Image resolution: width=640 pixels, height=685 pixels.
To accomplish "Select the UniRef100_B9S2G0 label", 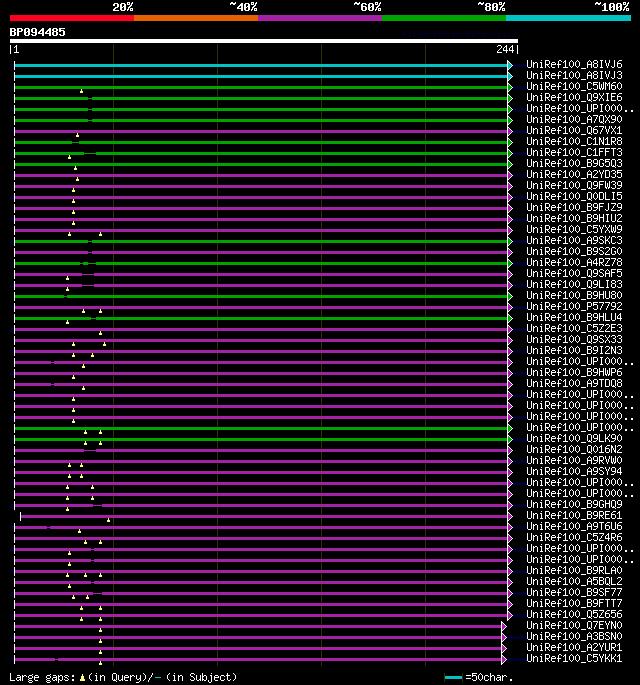I will (x=574, y=251).
